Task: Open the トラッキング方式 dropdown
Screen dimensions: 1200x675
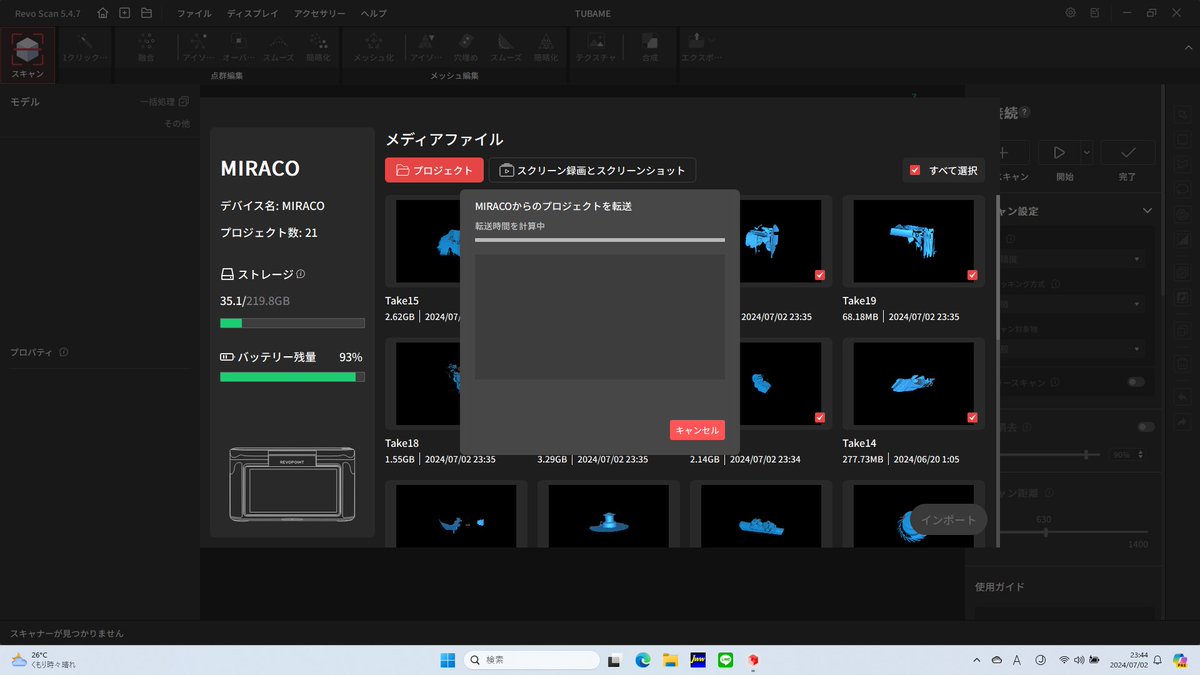Action: coord(1070,303)
